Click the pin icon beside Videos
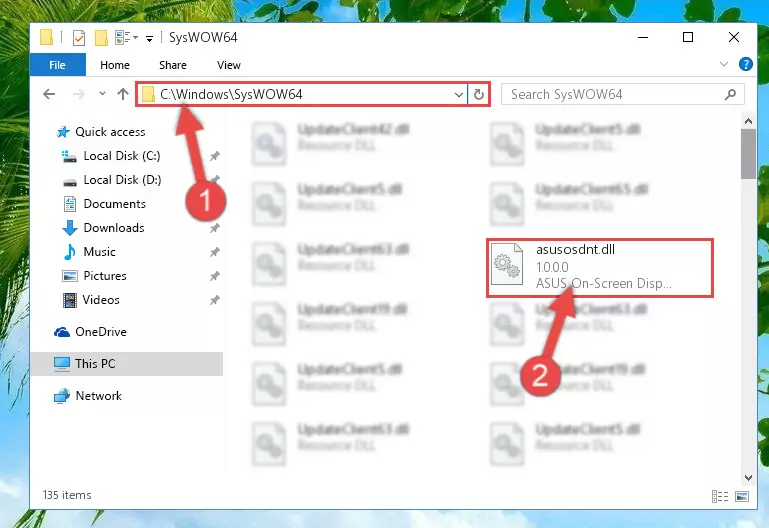 tap(214, 301)
